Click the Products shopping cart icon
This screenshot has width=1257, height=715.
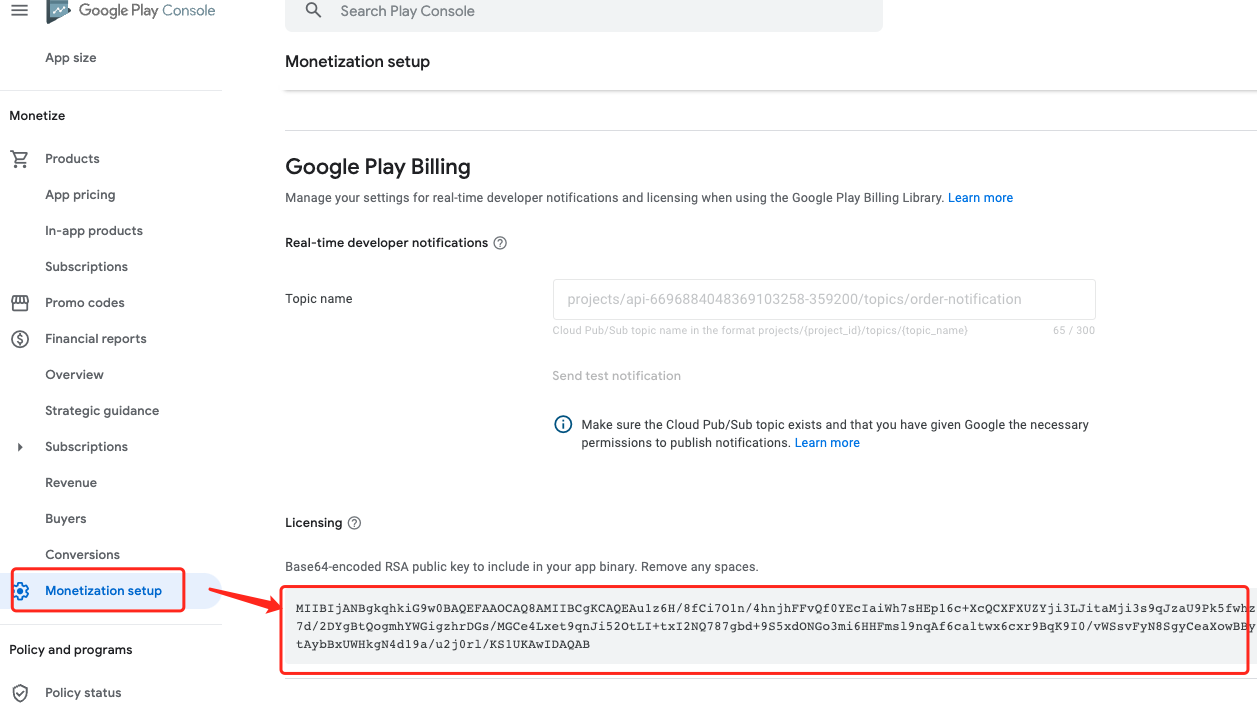pos(20,159)
